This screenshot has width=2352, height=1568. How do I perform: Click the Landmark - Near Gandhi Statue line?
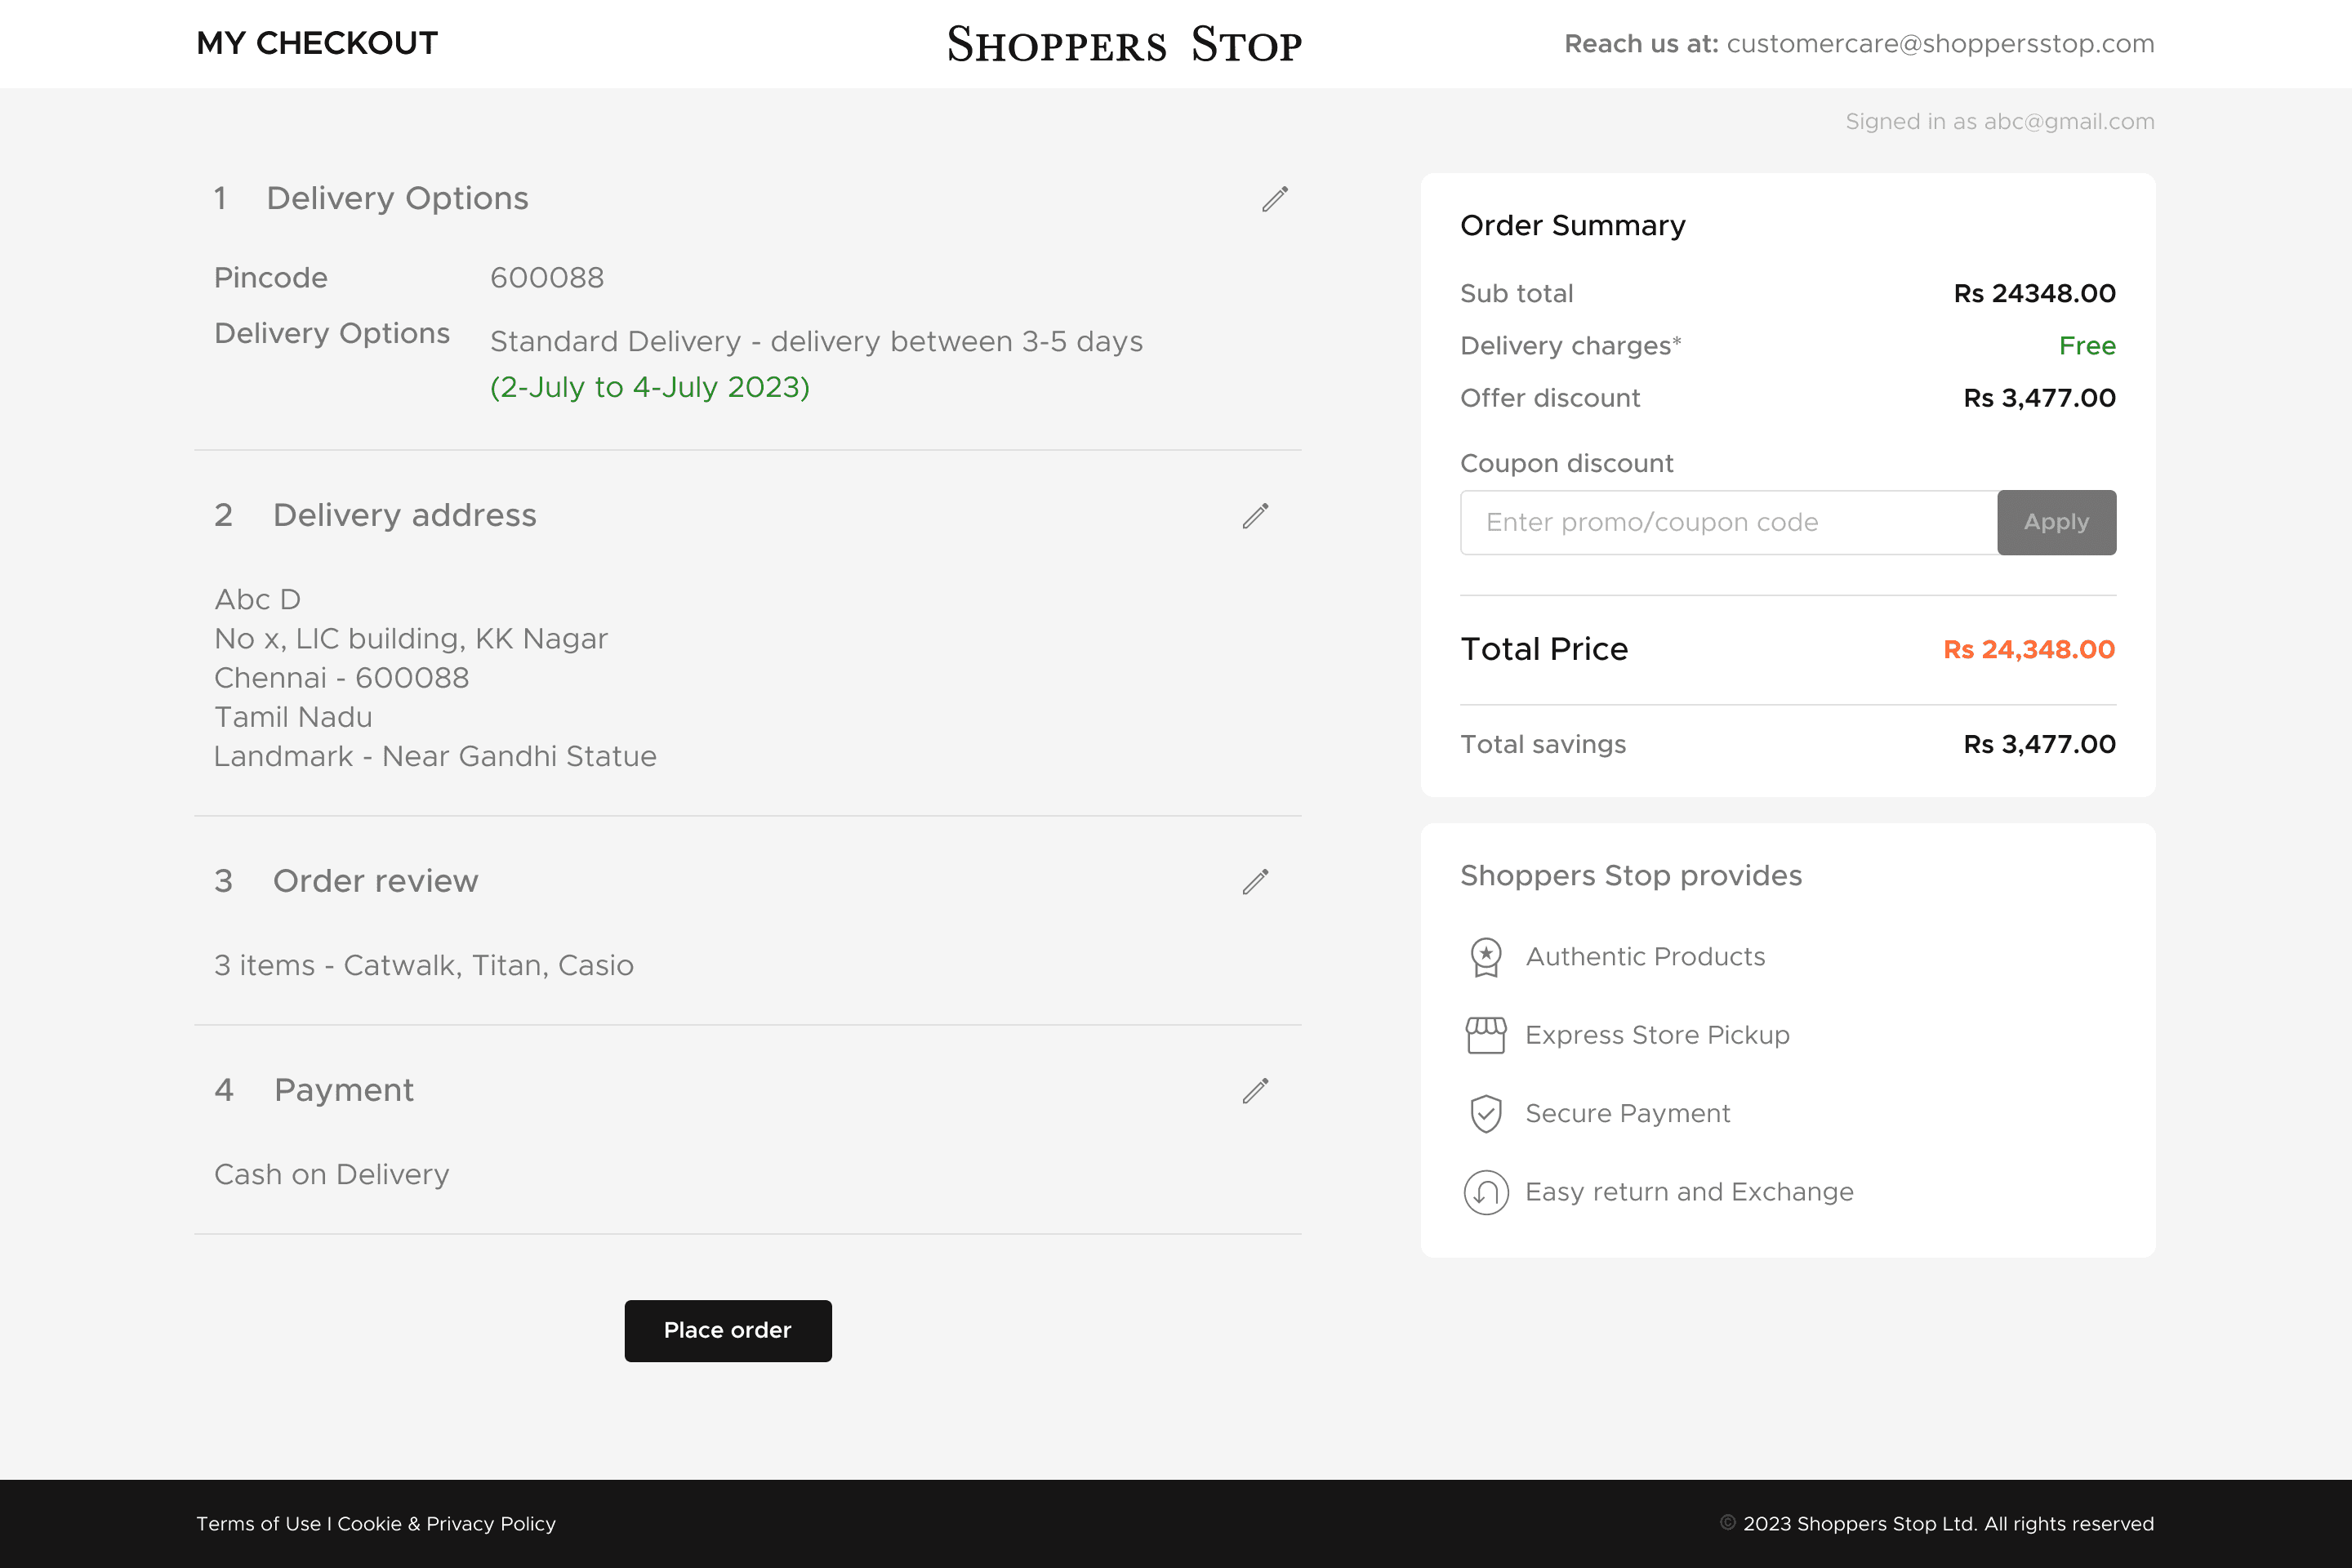click(x=435, y=757)
